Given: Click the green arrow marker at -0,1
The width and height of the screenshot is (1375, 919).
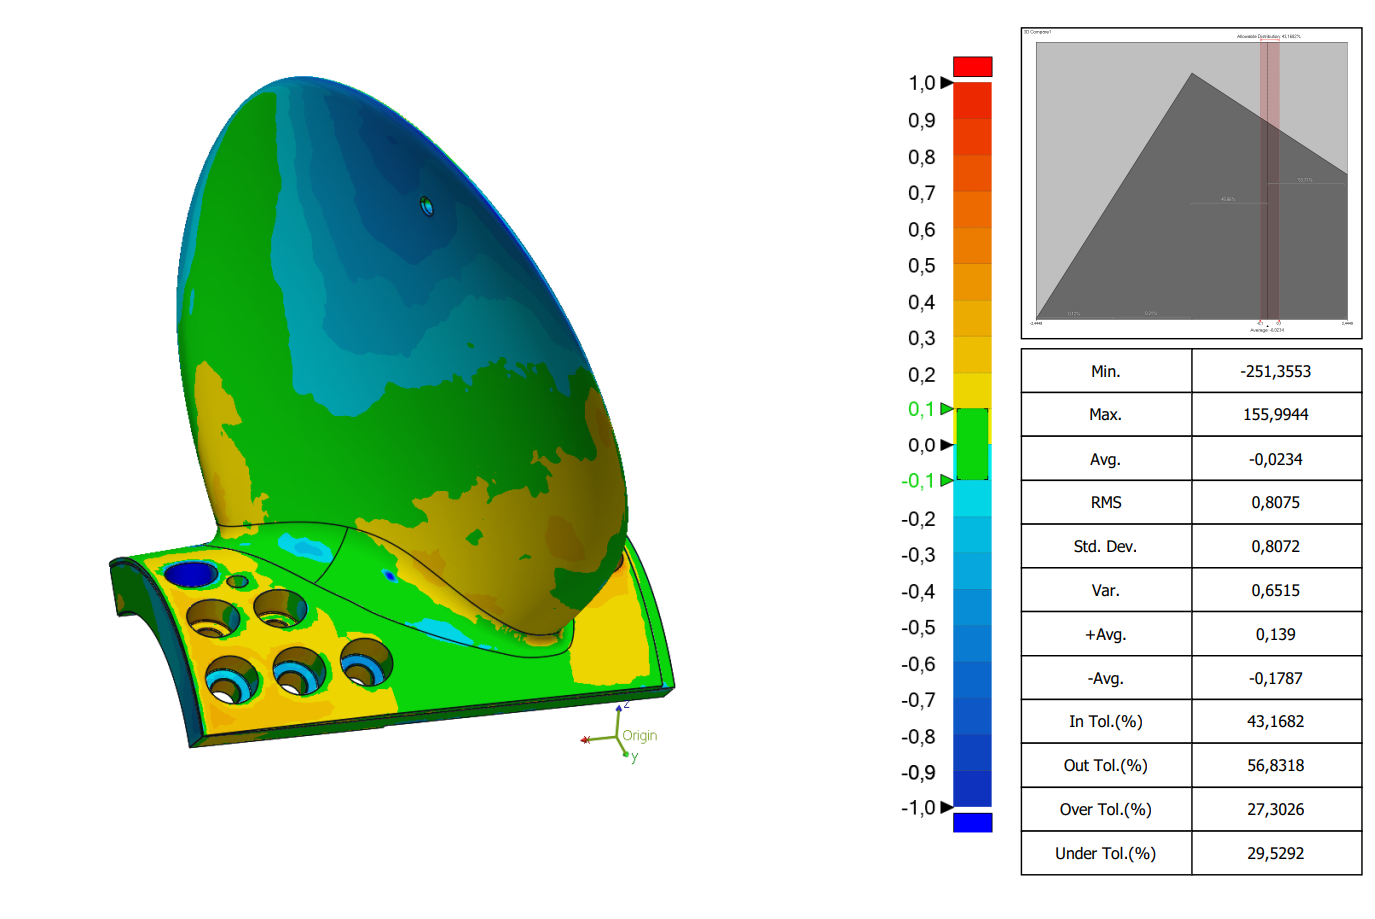Looking at the screenshot, I should [x=946, y=481].
